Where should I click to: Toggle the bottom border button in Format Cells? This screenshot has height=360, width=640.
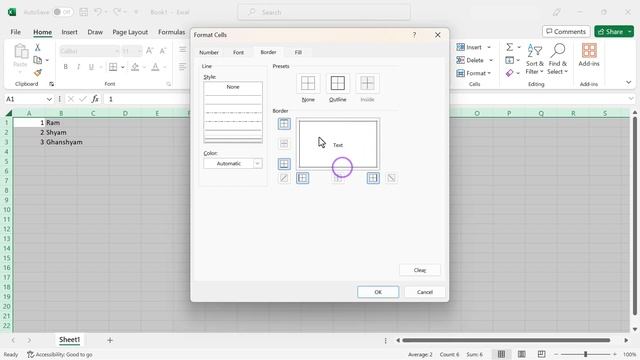click(284, 164)
